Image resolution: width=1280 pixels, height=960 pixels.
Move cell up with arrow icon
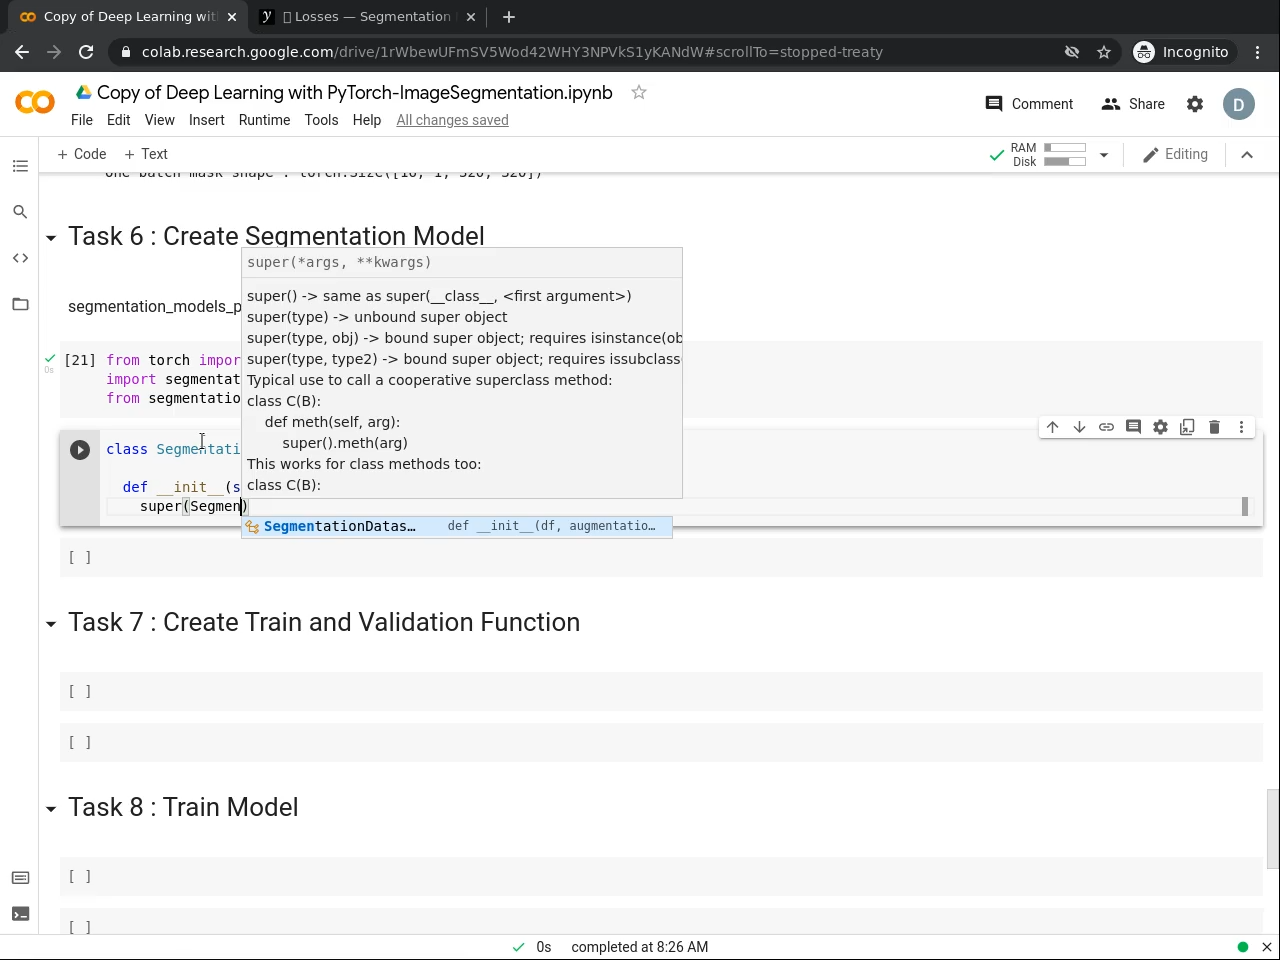pyautogui.click(x=1052, y=427)
